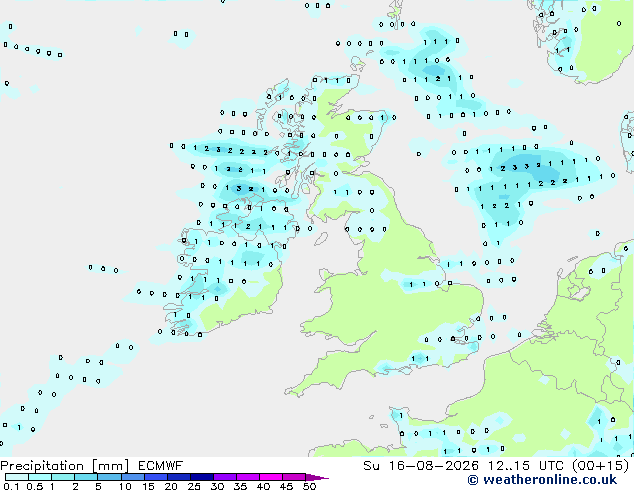
Task: Pick the 40–45 mm magenta legend swatch
Action: click(271, 477)
